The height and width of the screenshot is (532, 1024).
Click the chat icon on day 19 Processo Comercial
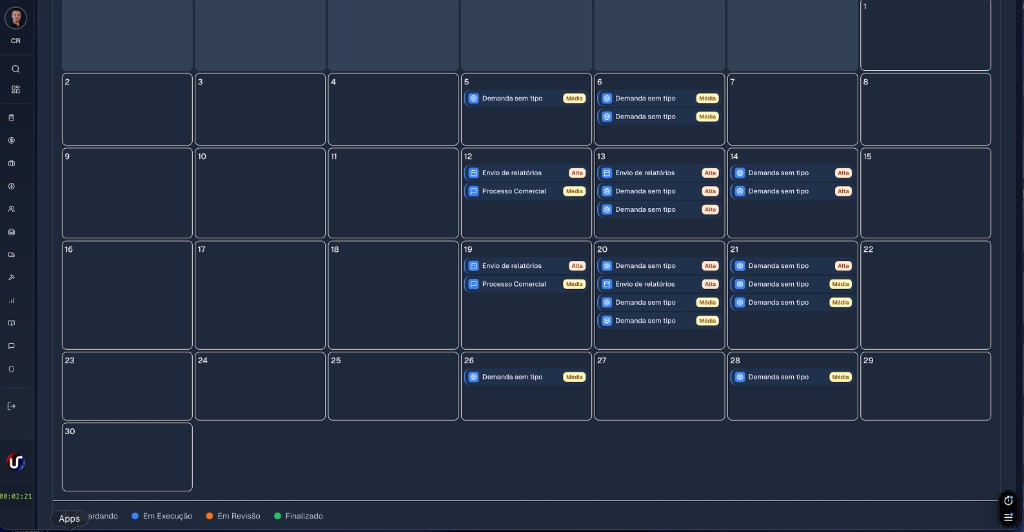pyautogui.click(x=473, y=285)
